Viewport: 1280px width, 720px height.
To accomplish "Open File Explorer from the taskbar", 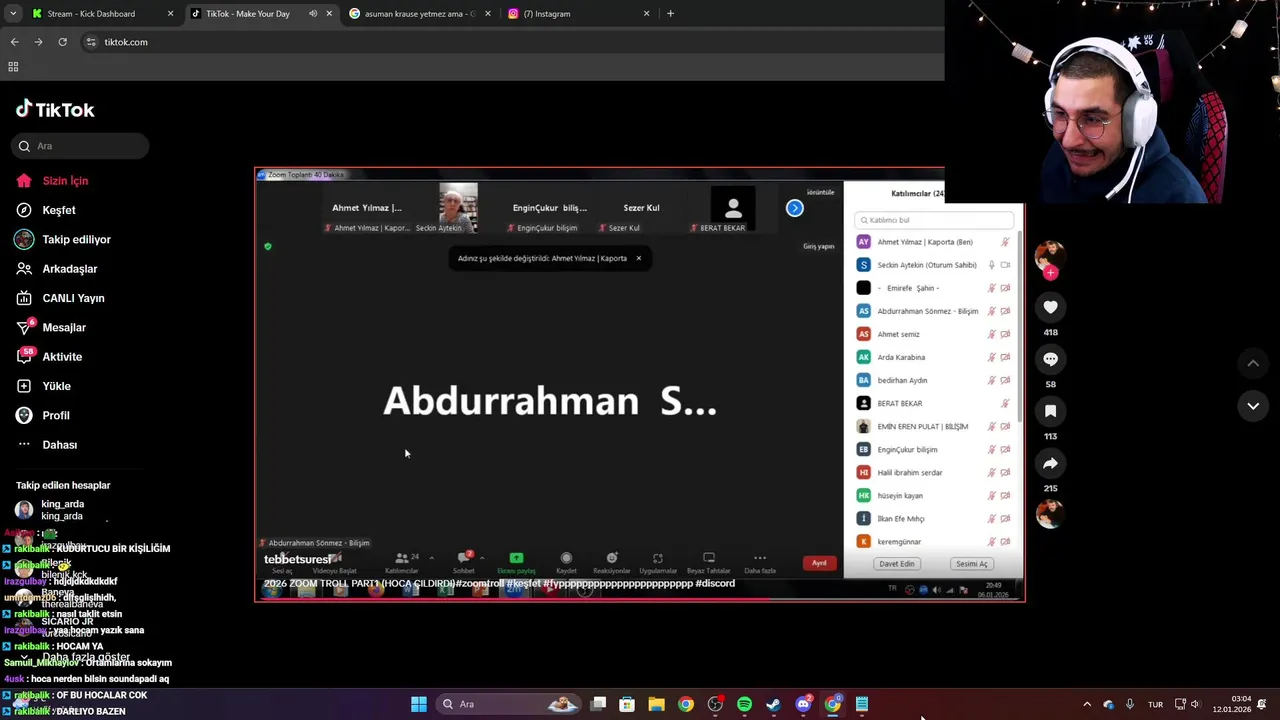I will [656, 704].
